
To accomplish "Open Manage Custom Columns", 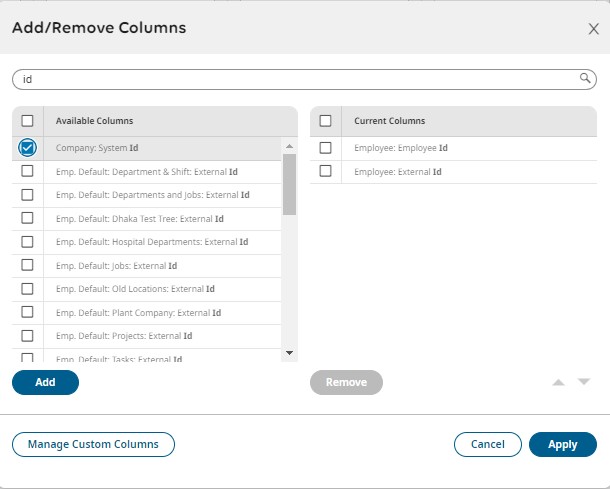I will click(93, 444).
